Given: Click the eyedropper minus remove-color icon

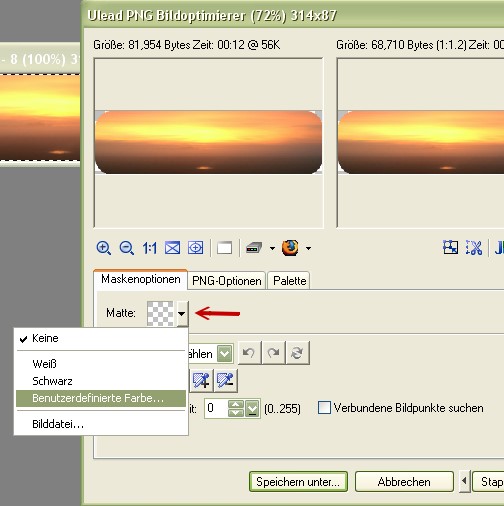Looking at the screenshot, I should click(x=226, y=380).
